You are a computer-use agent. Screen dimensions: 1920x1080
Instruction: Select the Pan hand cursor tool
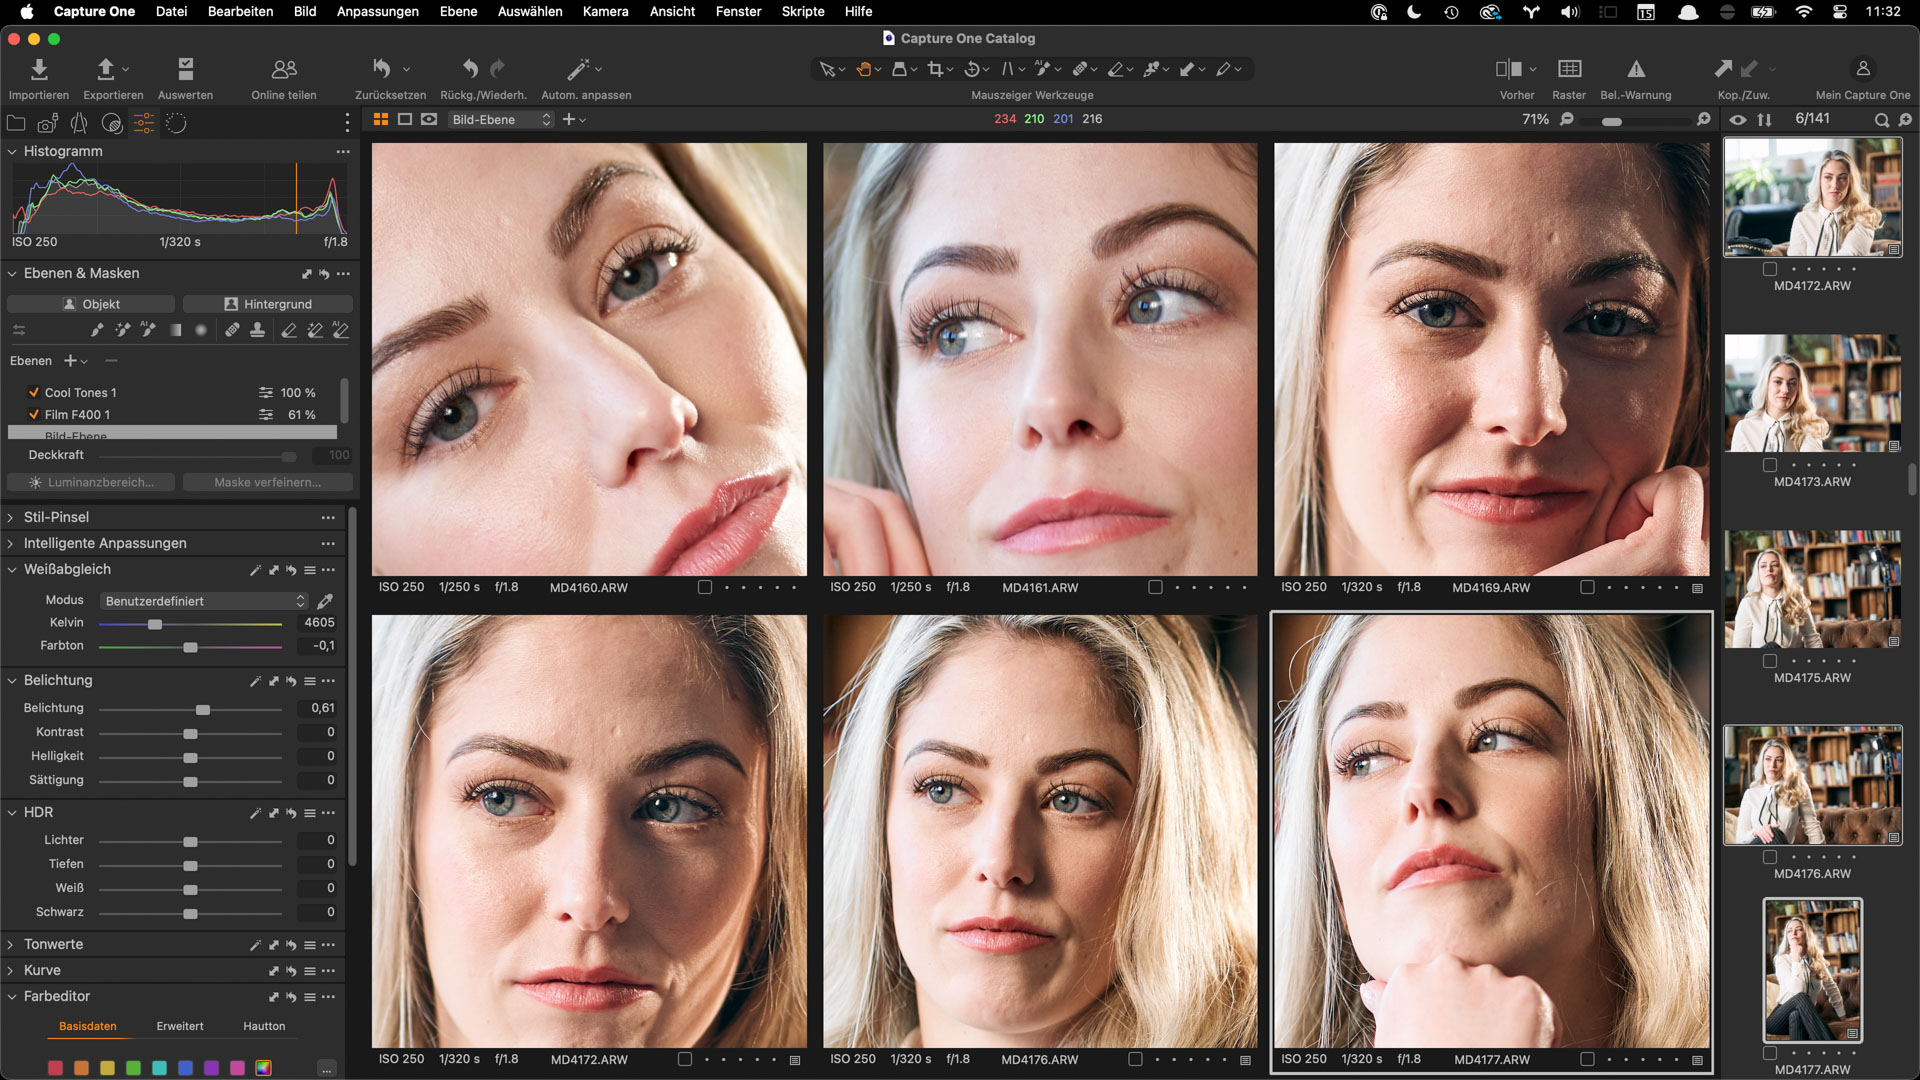[863, 69]
